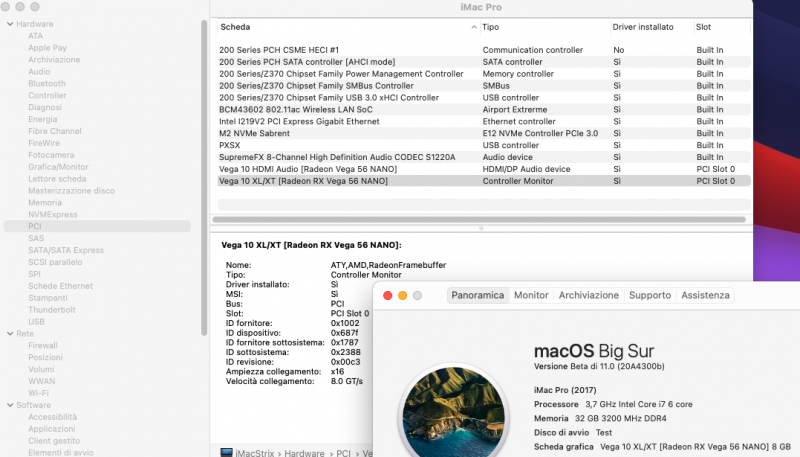This screenshot has width=800, height=457.
Task: Open the Bluetooth hardware entry
Action: click(x=47, y=84)
